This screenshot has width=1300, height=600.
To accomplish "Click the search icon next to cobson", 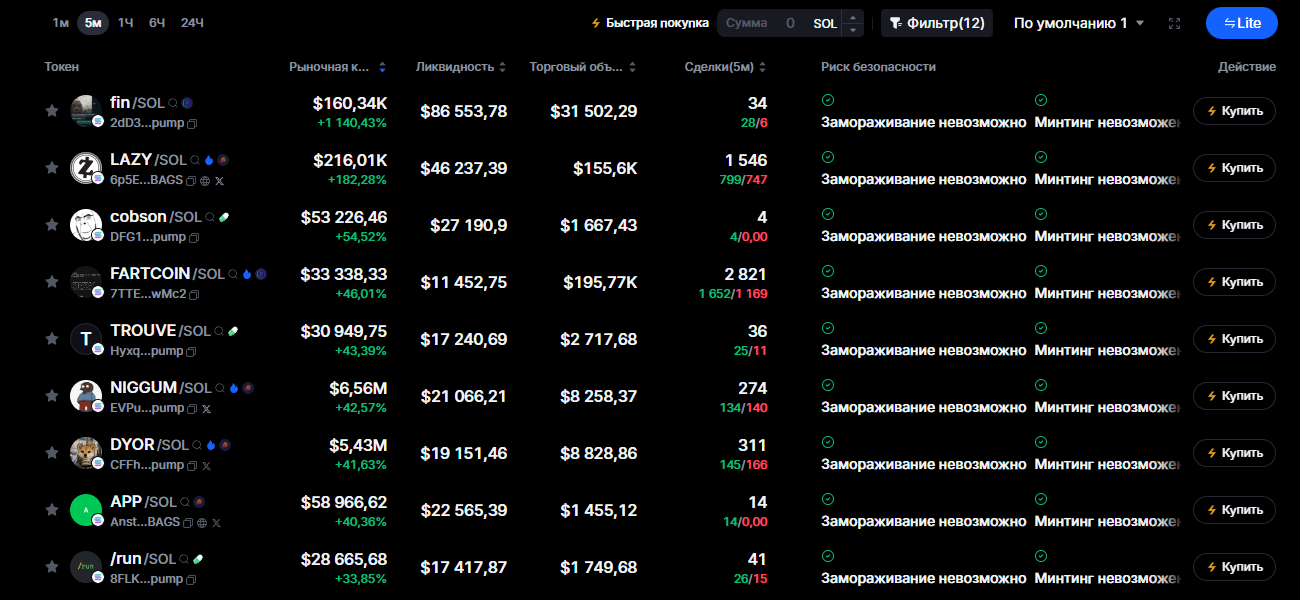I will pos(210,217).
